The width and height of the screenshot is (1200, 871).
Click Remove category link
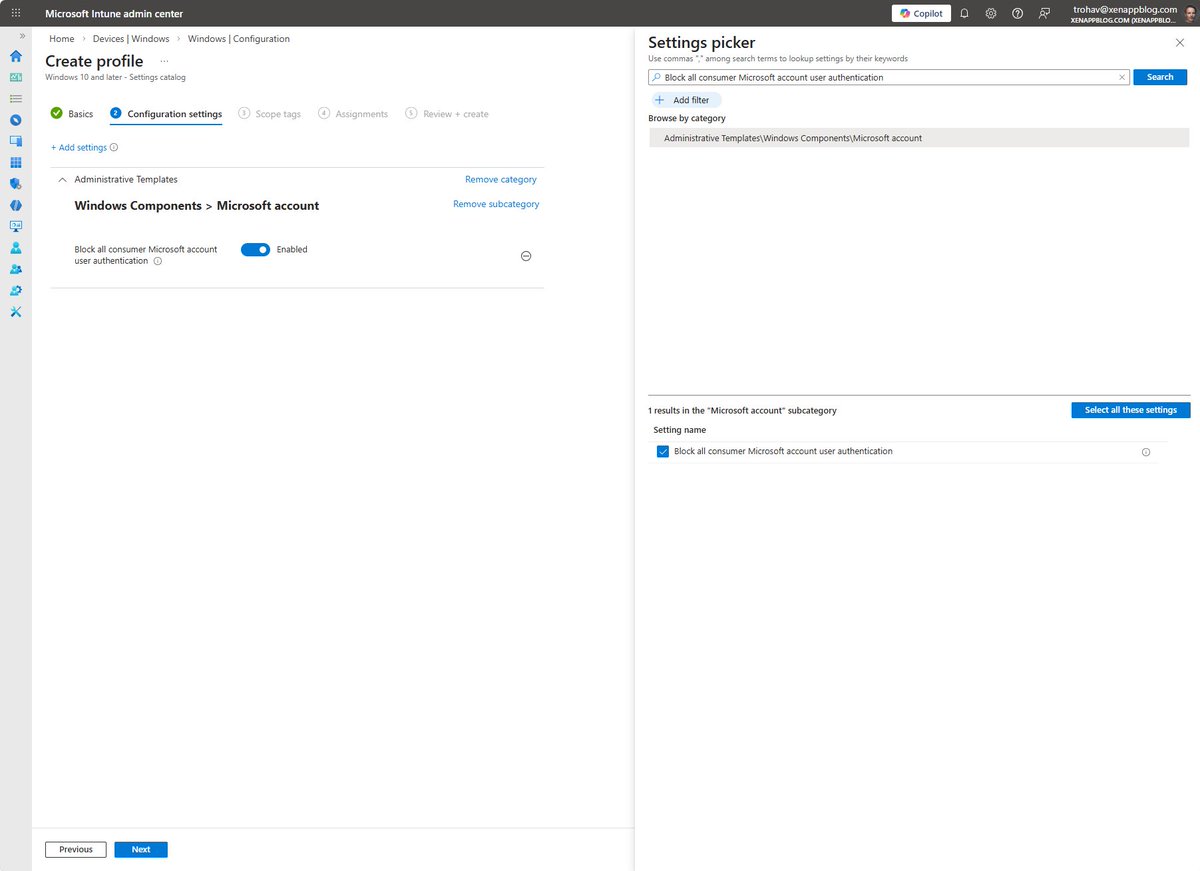[x=501, y=180]
